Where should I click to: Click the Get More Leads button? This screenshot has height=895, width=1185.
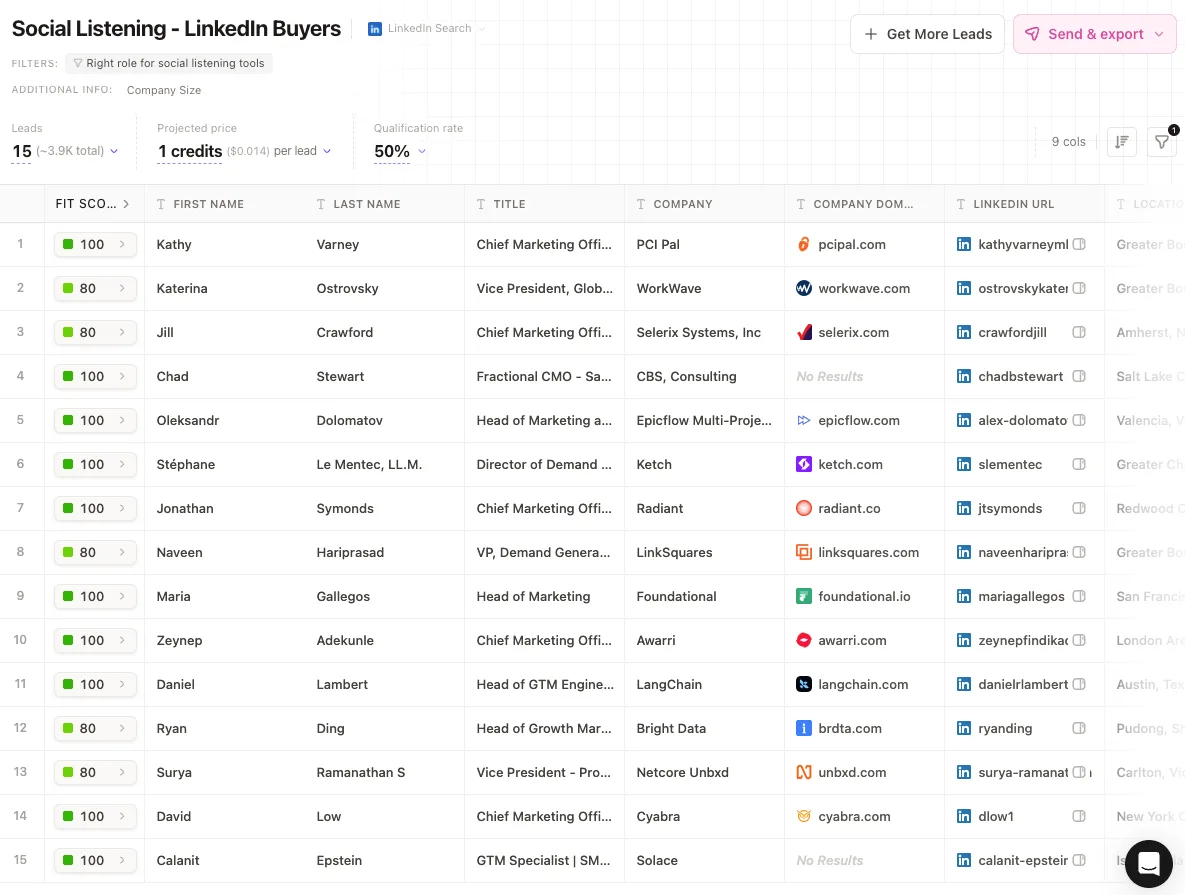coord(927,34)
